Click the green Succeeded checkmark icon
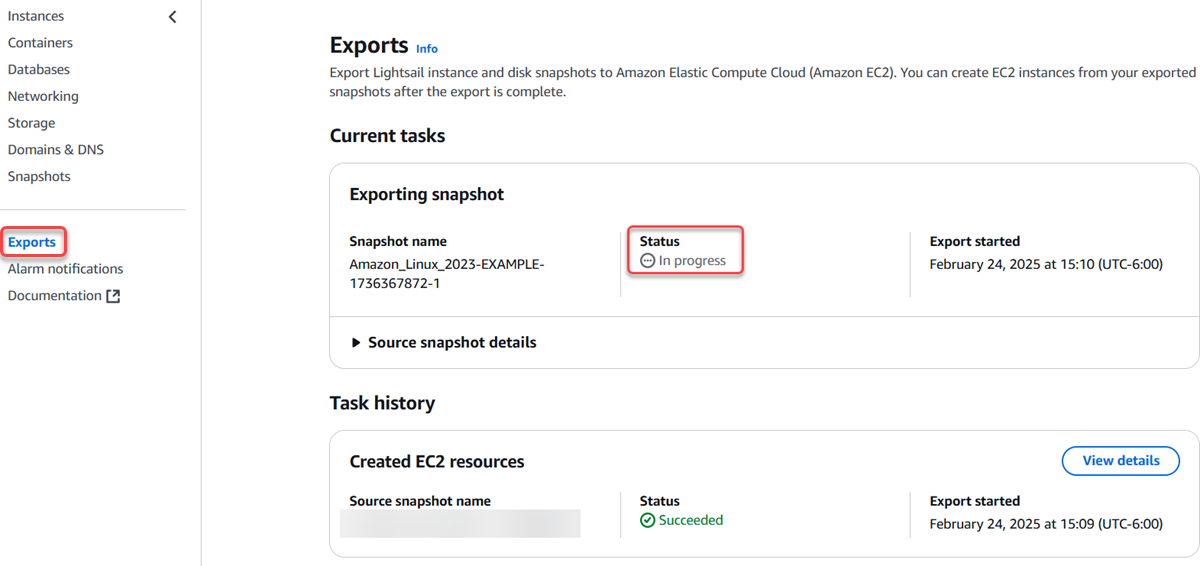Image resolution: width=1200 pixels, height=566 pixels. (647, 521)
